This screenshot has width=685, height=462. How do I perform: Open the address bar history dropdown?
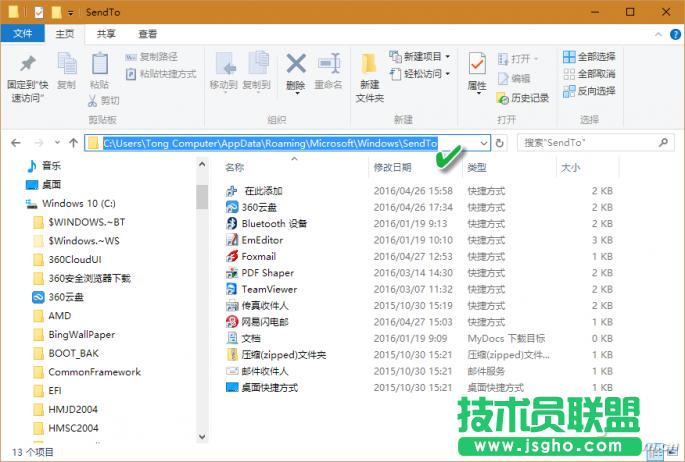coord(483,143)
